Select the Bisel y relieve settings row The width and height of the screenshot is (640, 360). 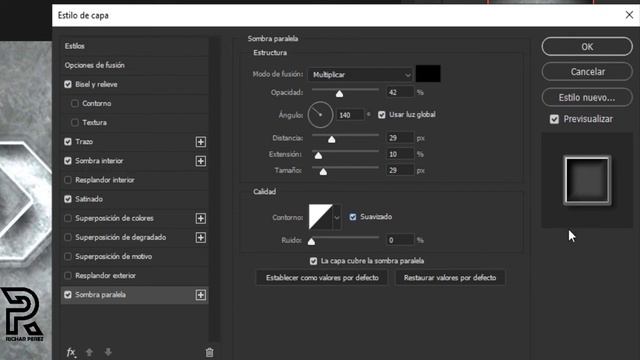click(x=134, y=84)
